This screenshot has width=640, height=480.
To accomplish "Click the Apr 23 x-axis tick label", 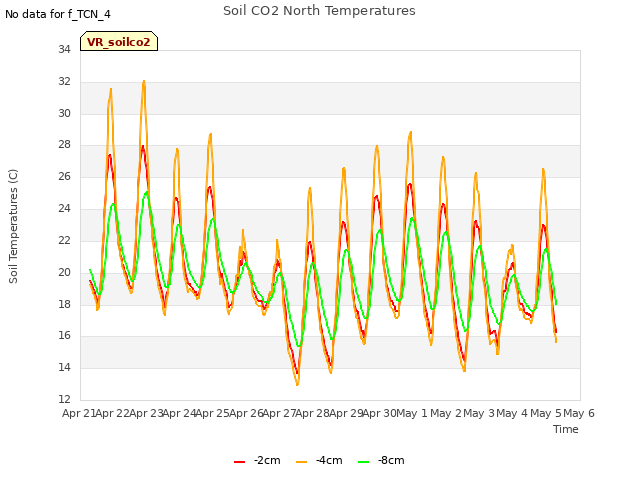I will click(x=146, y=413).
